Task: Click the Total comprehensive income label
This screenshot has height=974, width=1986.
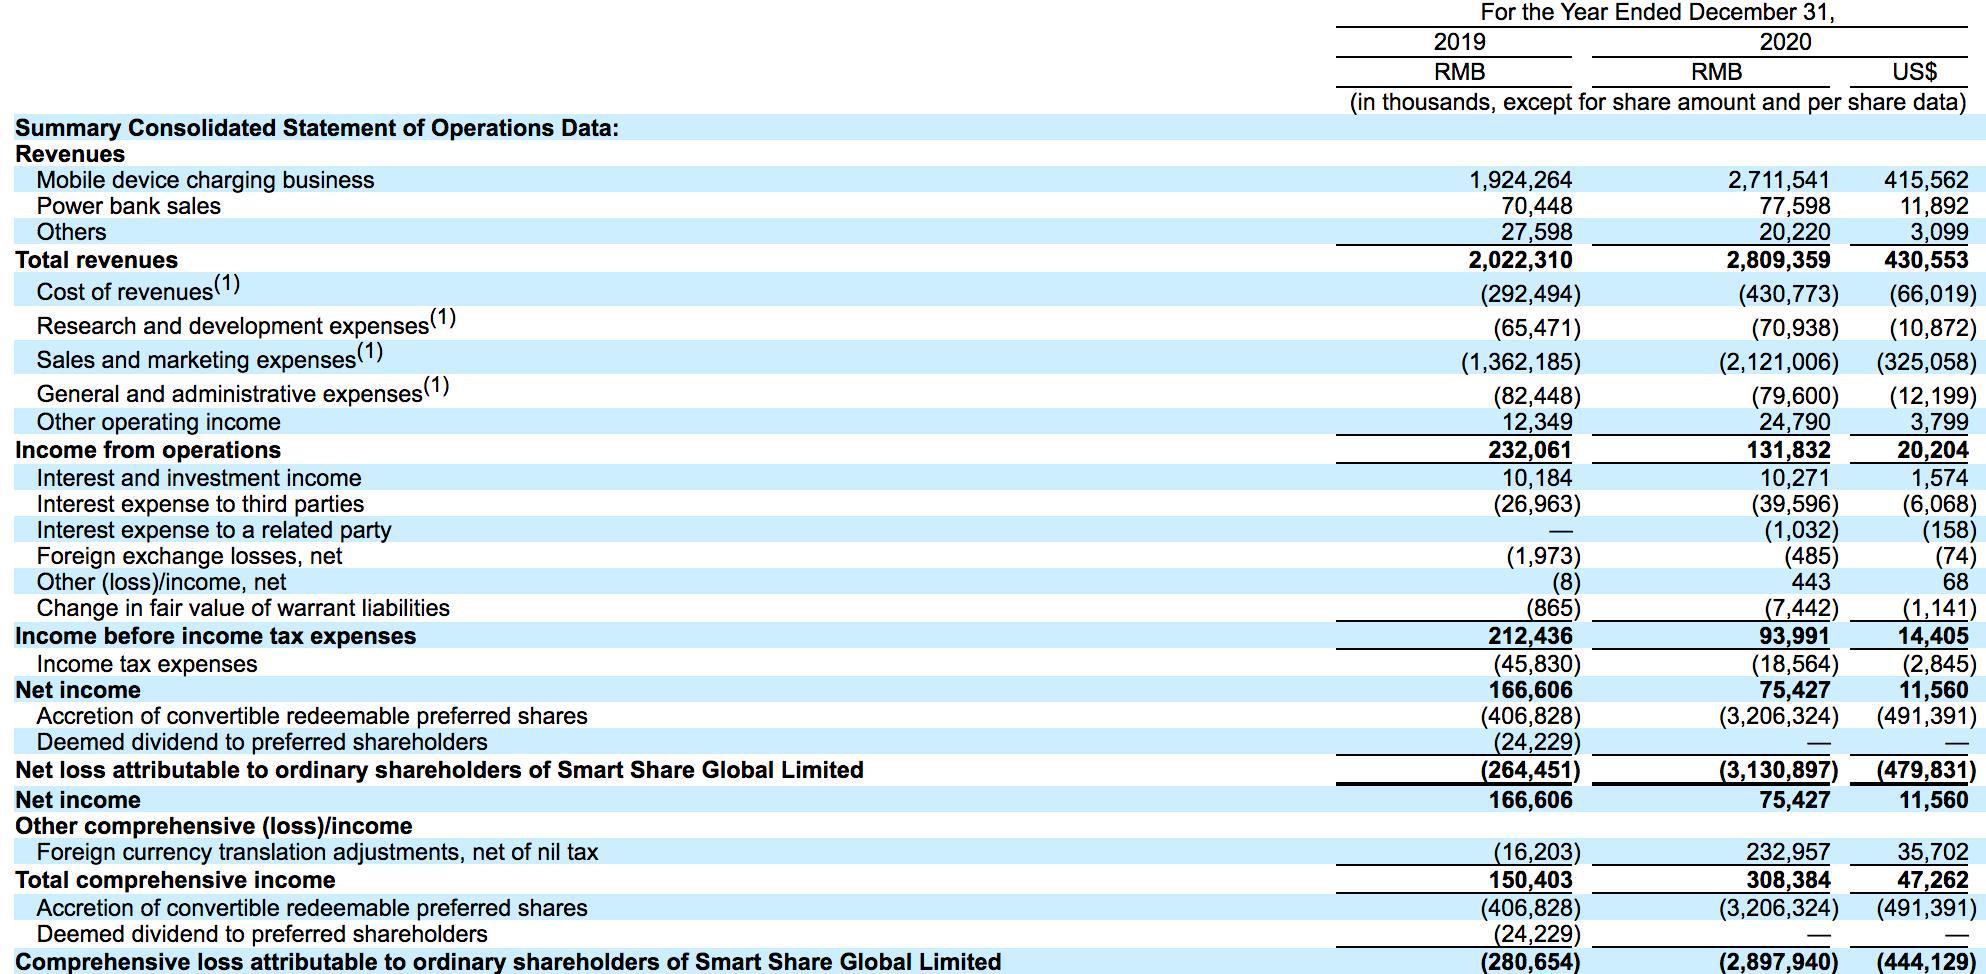Action: [175, 880]
